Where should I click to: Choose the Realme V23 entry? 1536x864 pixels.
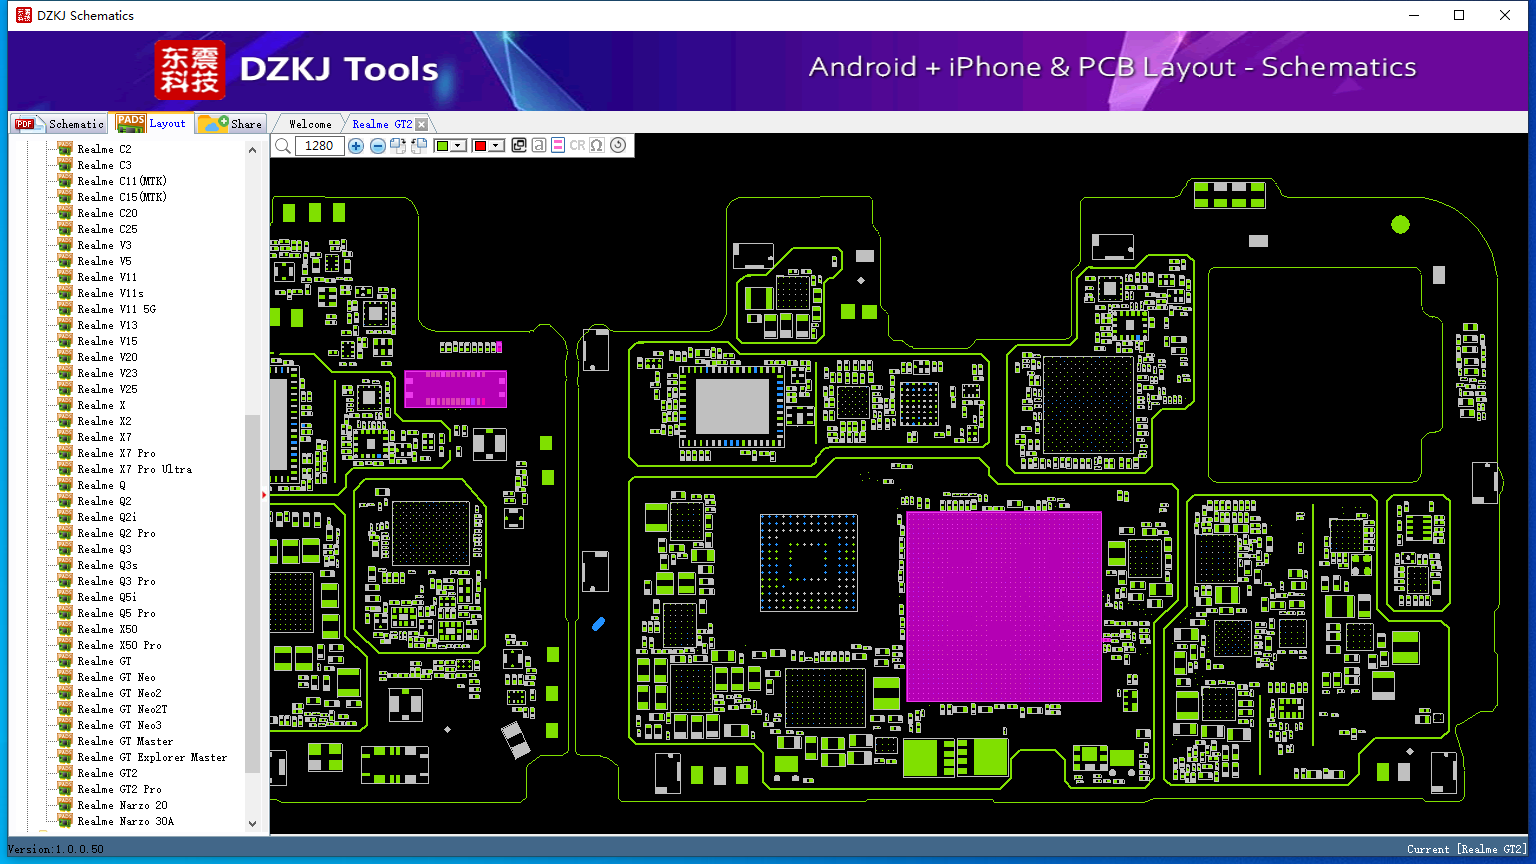[108, 373]
